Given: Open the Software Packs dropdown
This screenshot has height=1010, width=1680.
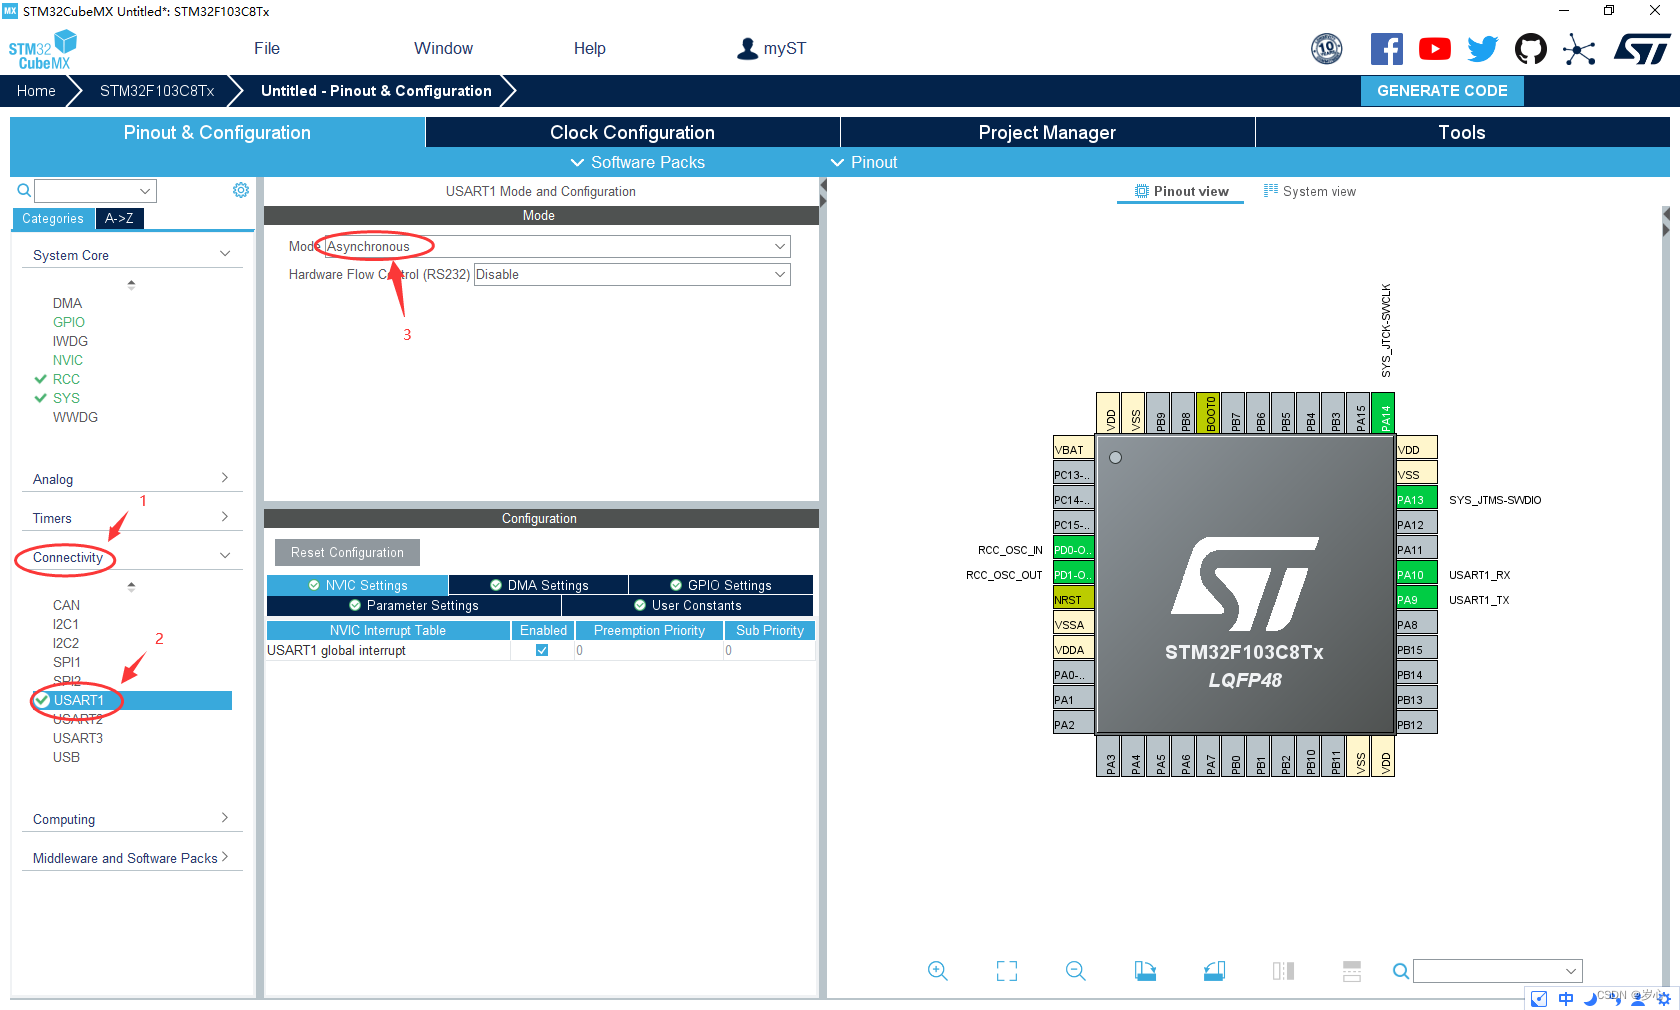Looking at the screenshot, I should tap(637, 162).
